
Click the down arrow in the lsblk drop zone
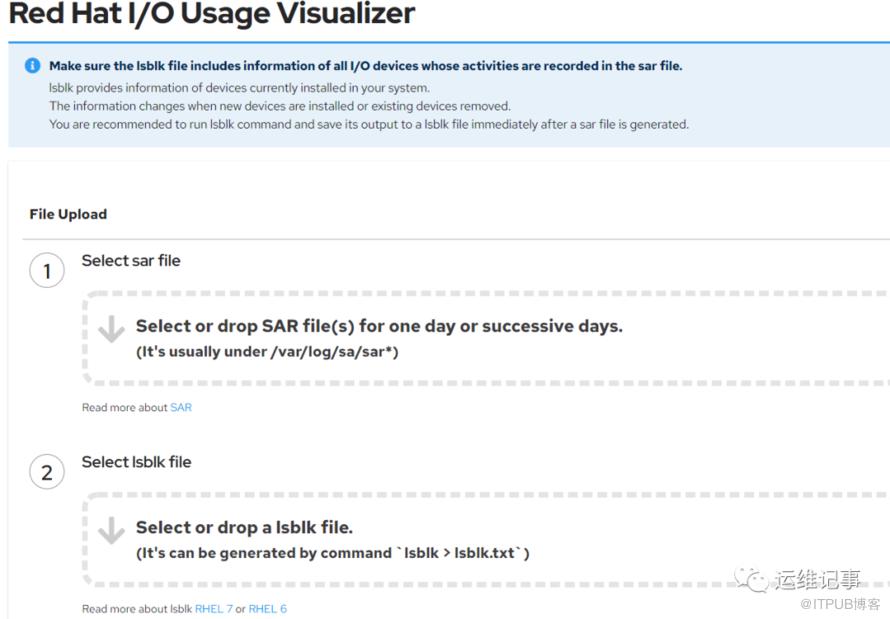(x=111, y=531)
